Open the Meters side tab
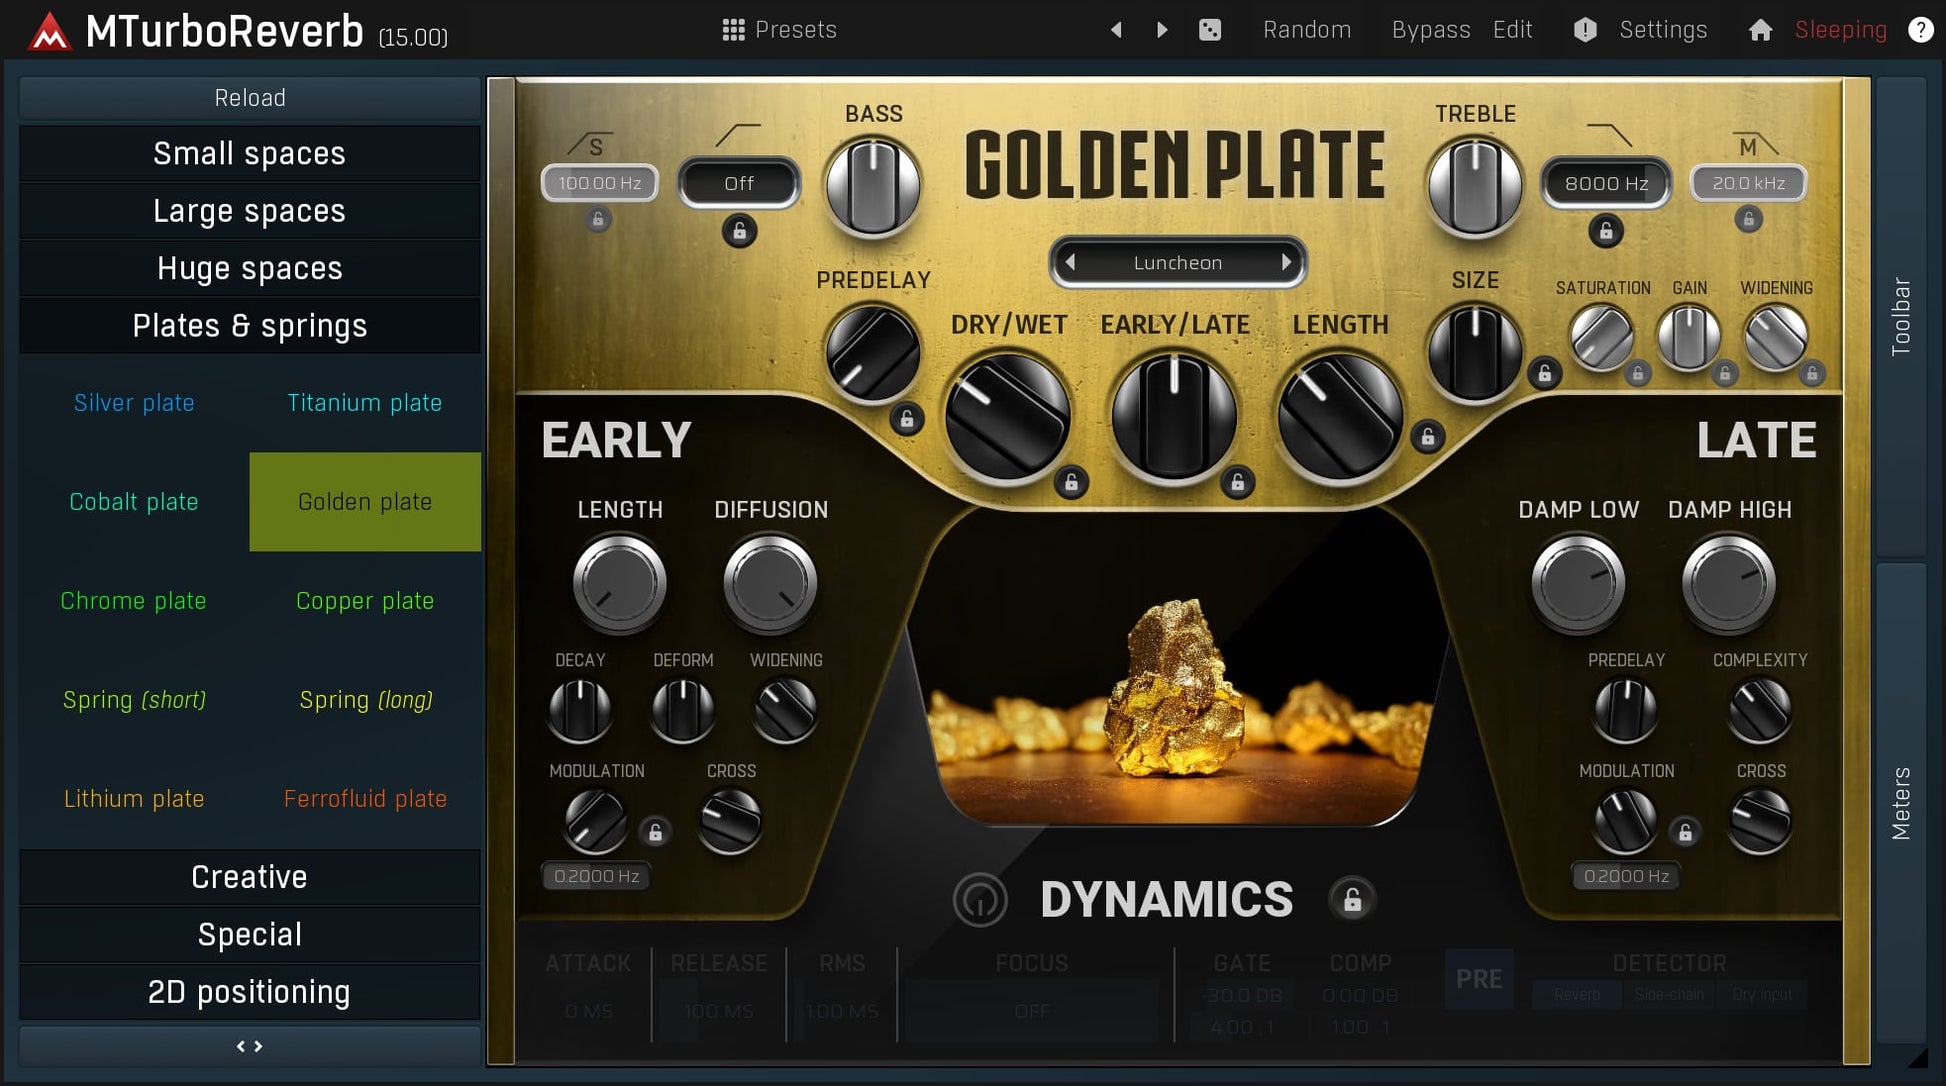 coord(1901,803)
